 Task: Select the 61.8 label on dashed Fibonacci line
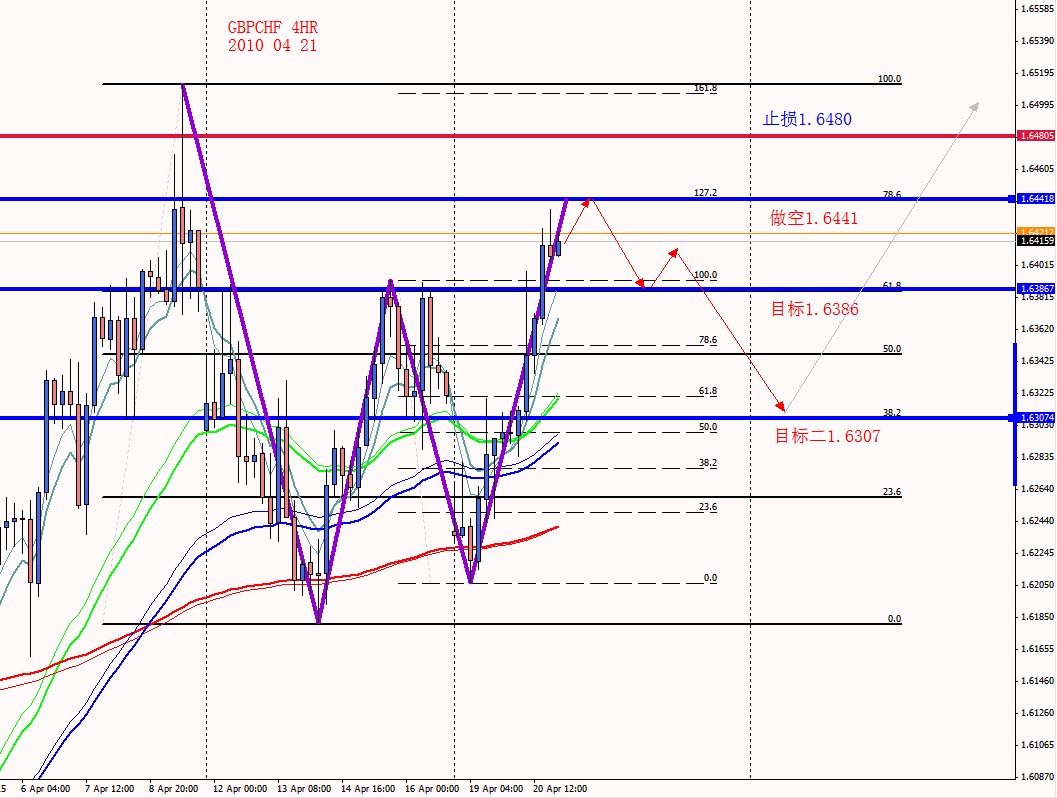pos(708,391)
